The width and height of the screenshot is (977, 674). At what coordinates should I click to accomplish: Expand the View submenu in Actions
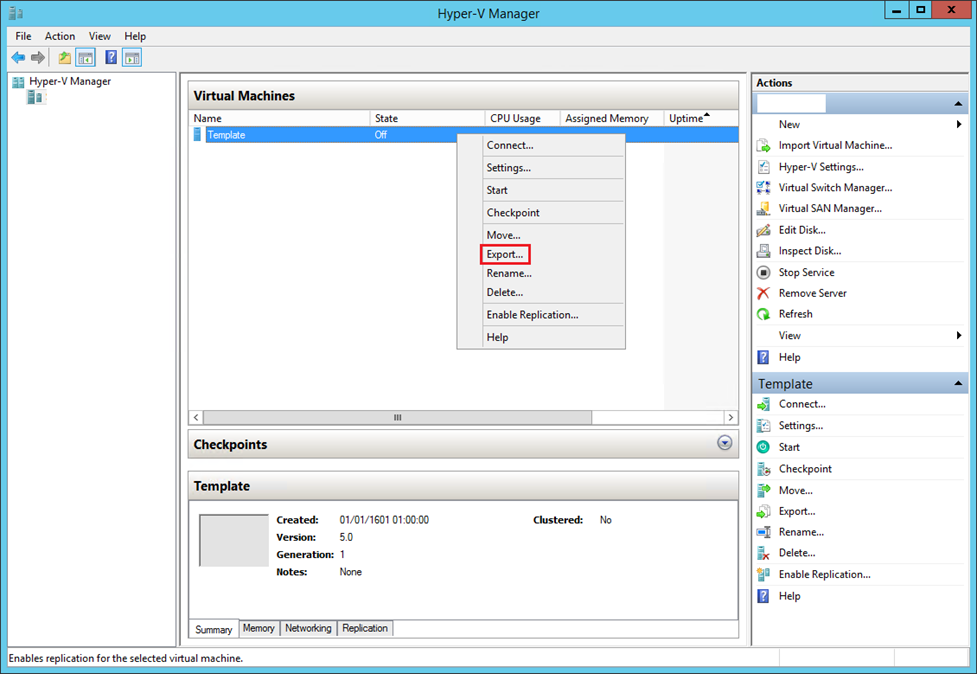[x=958, y=335]
